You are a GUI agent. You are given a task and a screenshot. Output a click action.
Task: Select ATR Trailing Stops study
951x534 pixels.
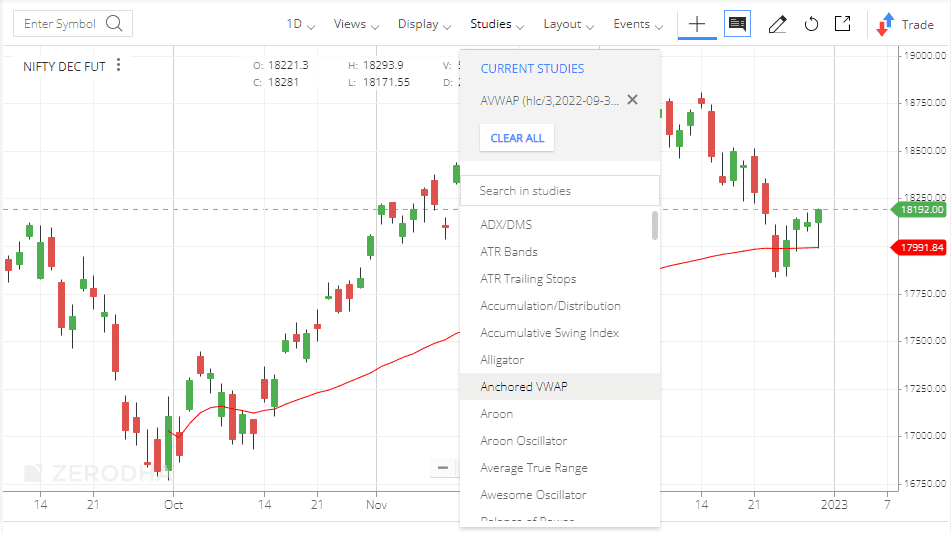(560, 279)
